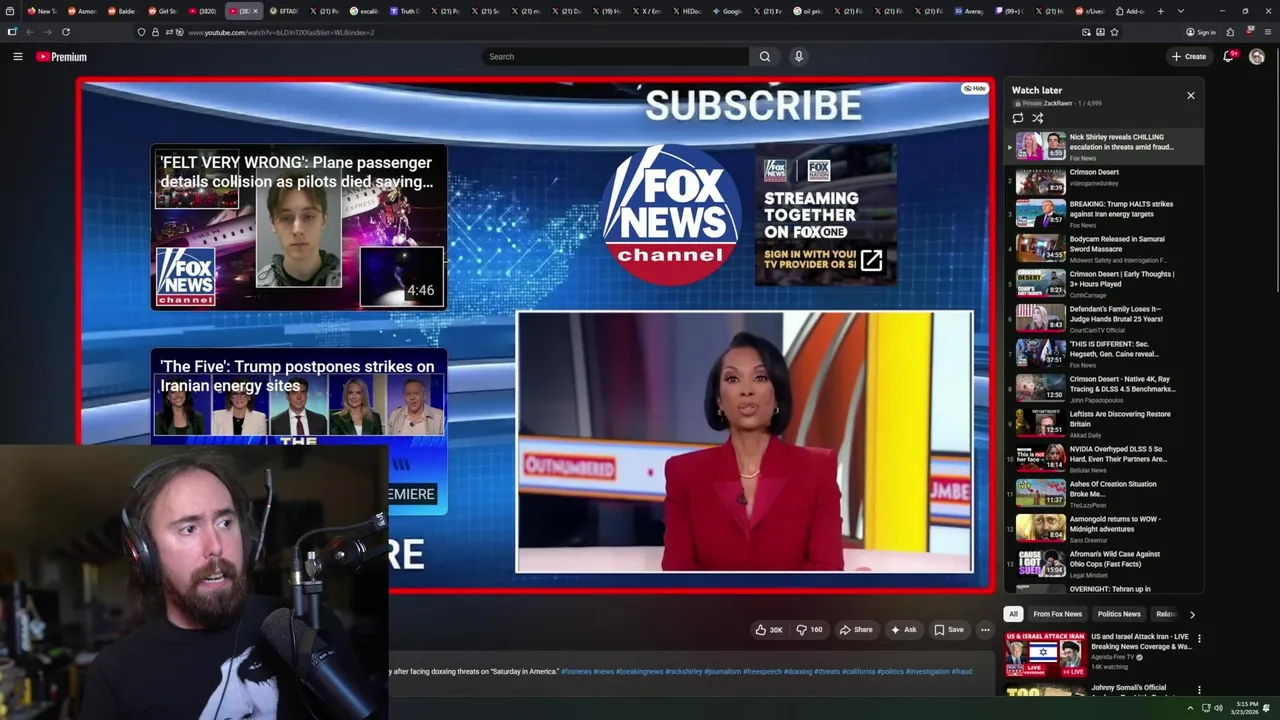Go to YouTube Premium home logo
This screenshot has width=1280, height=720.
pyautogui.click(x=62, y=57)
